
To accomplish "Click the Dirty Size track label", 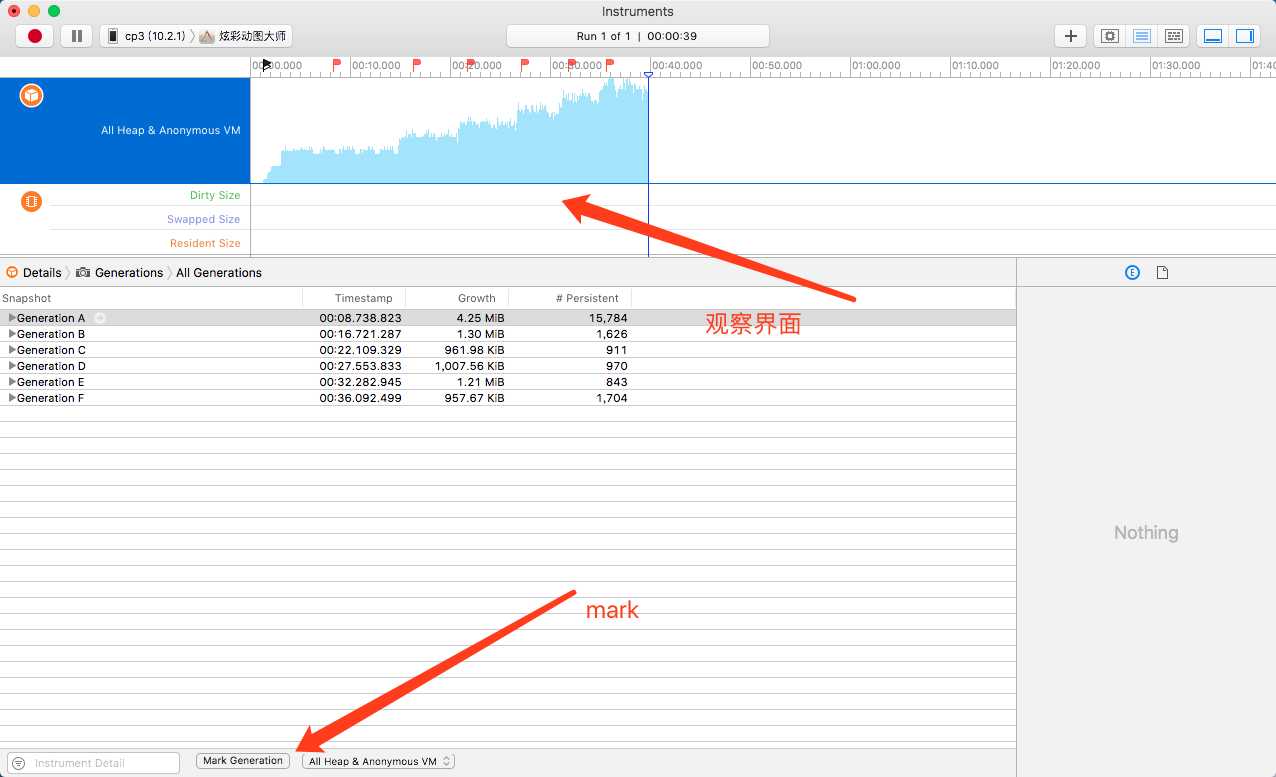I will click(215, 195).
